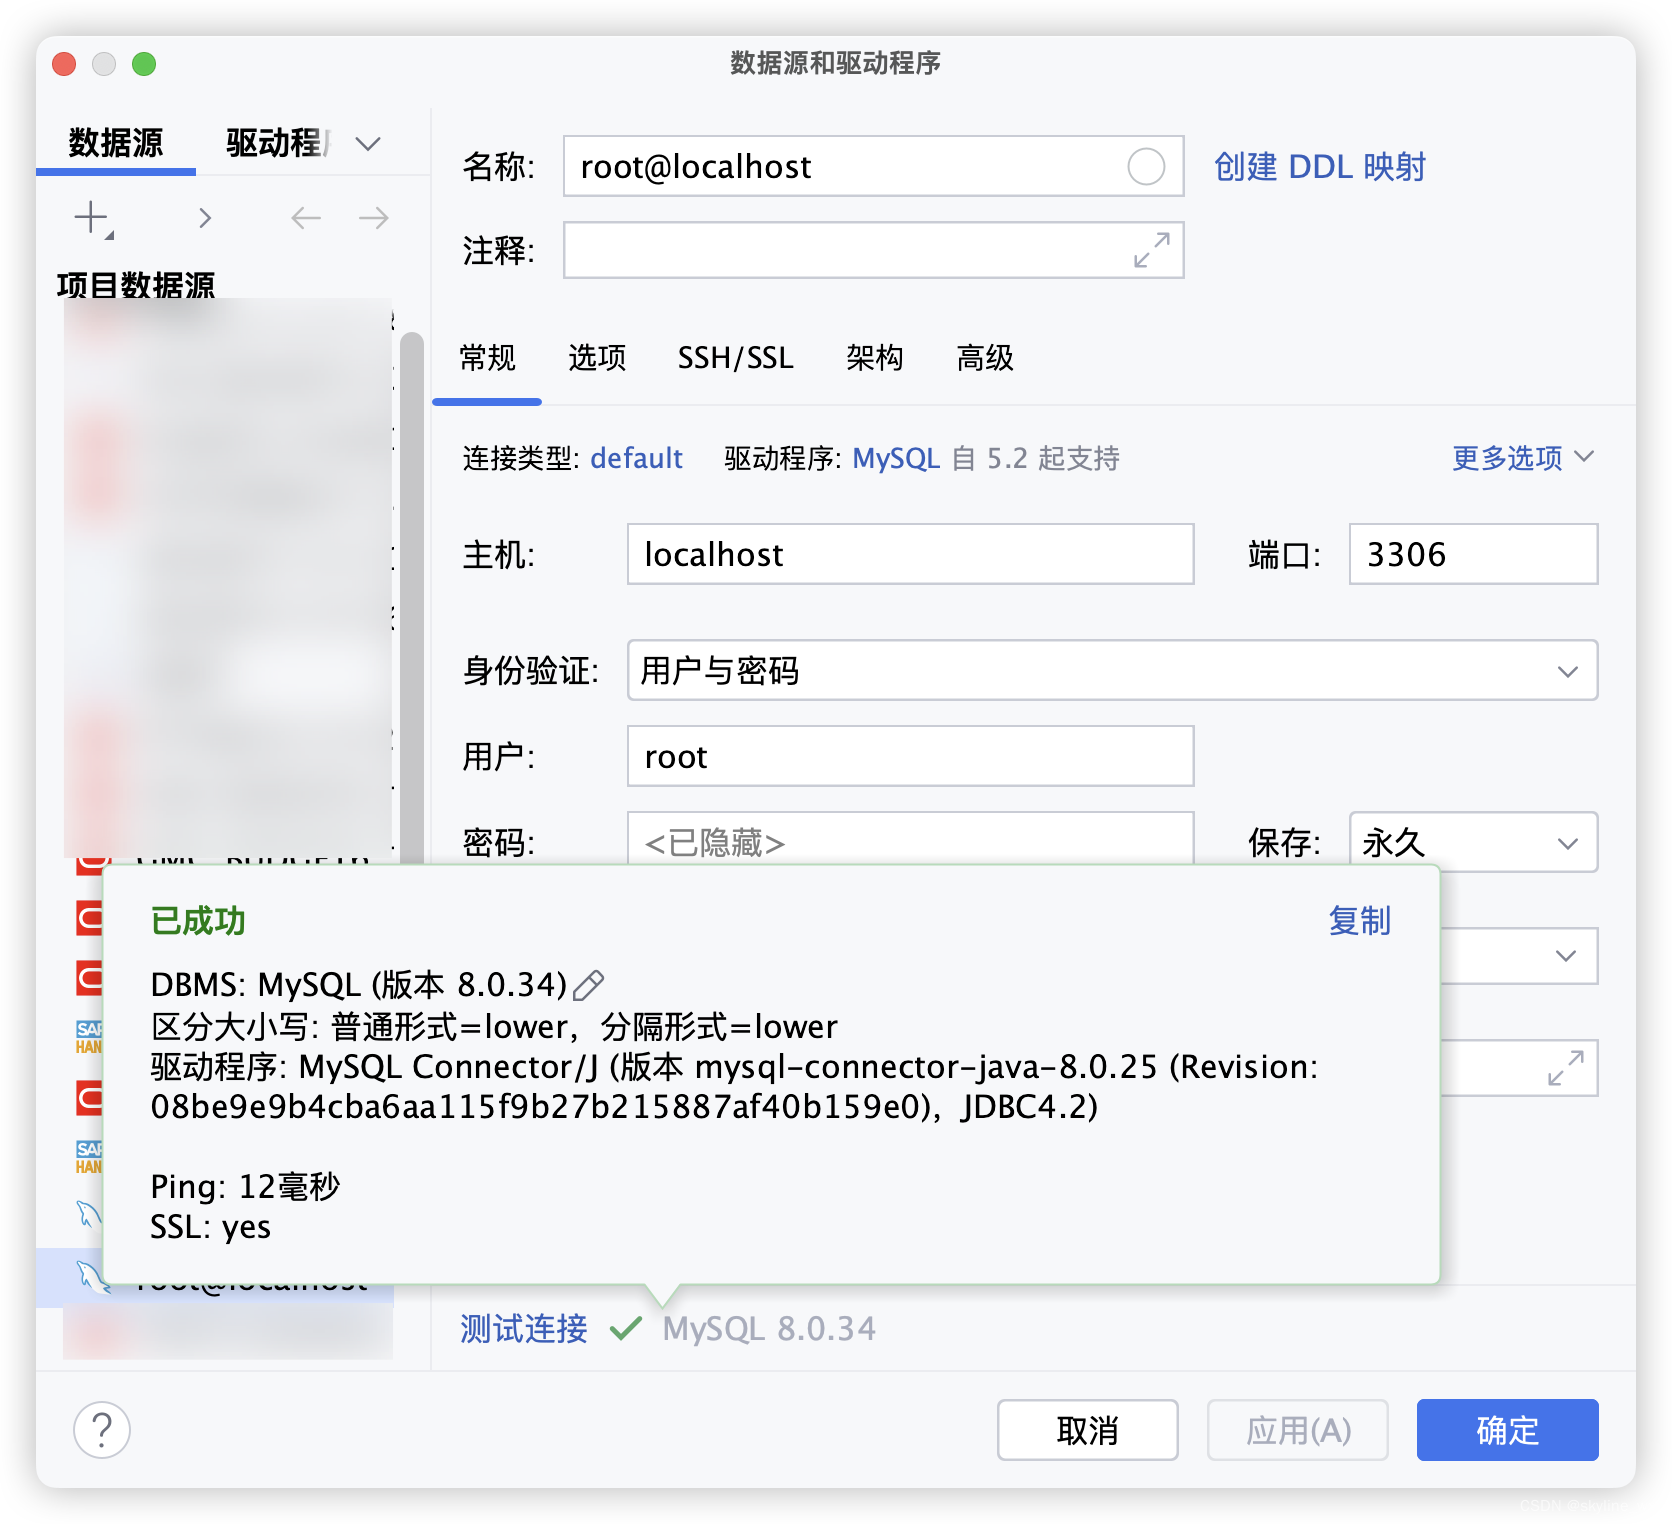
Task: Click the duplicate data source arrow icon
Action: click(x=205, y=217)
